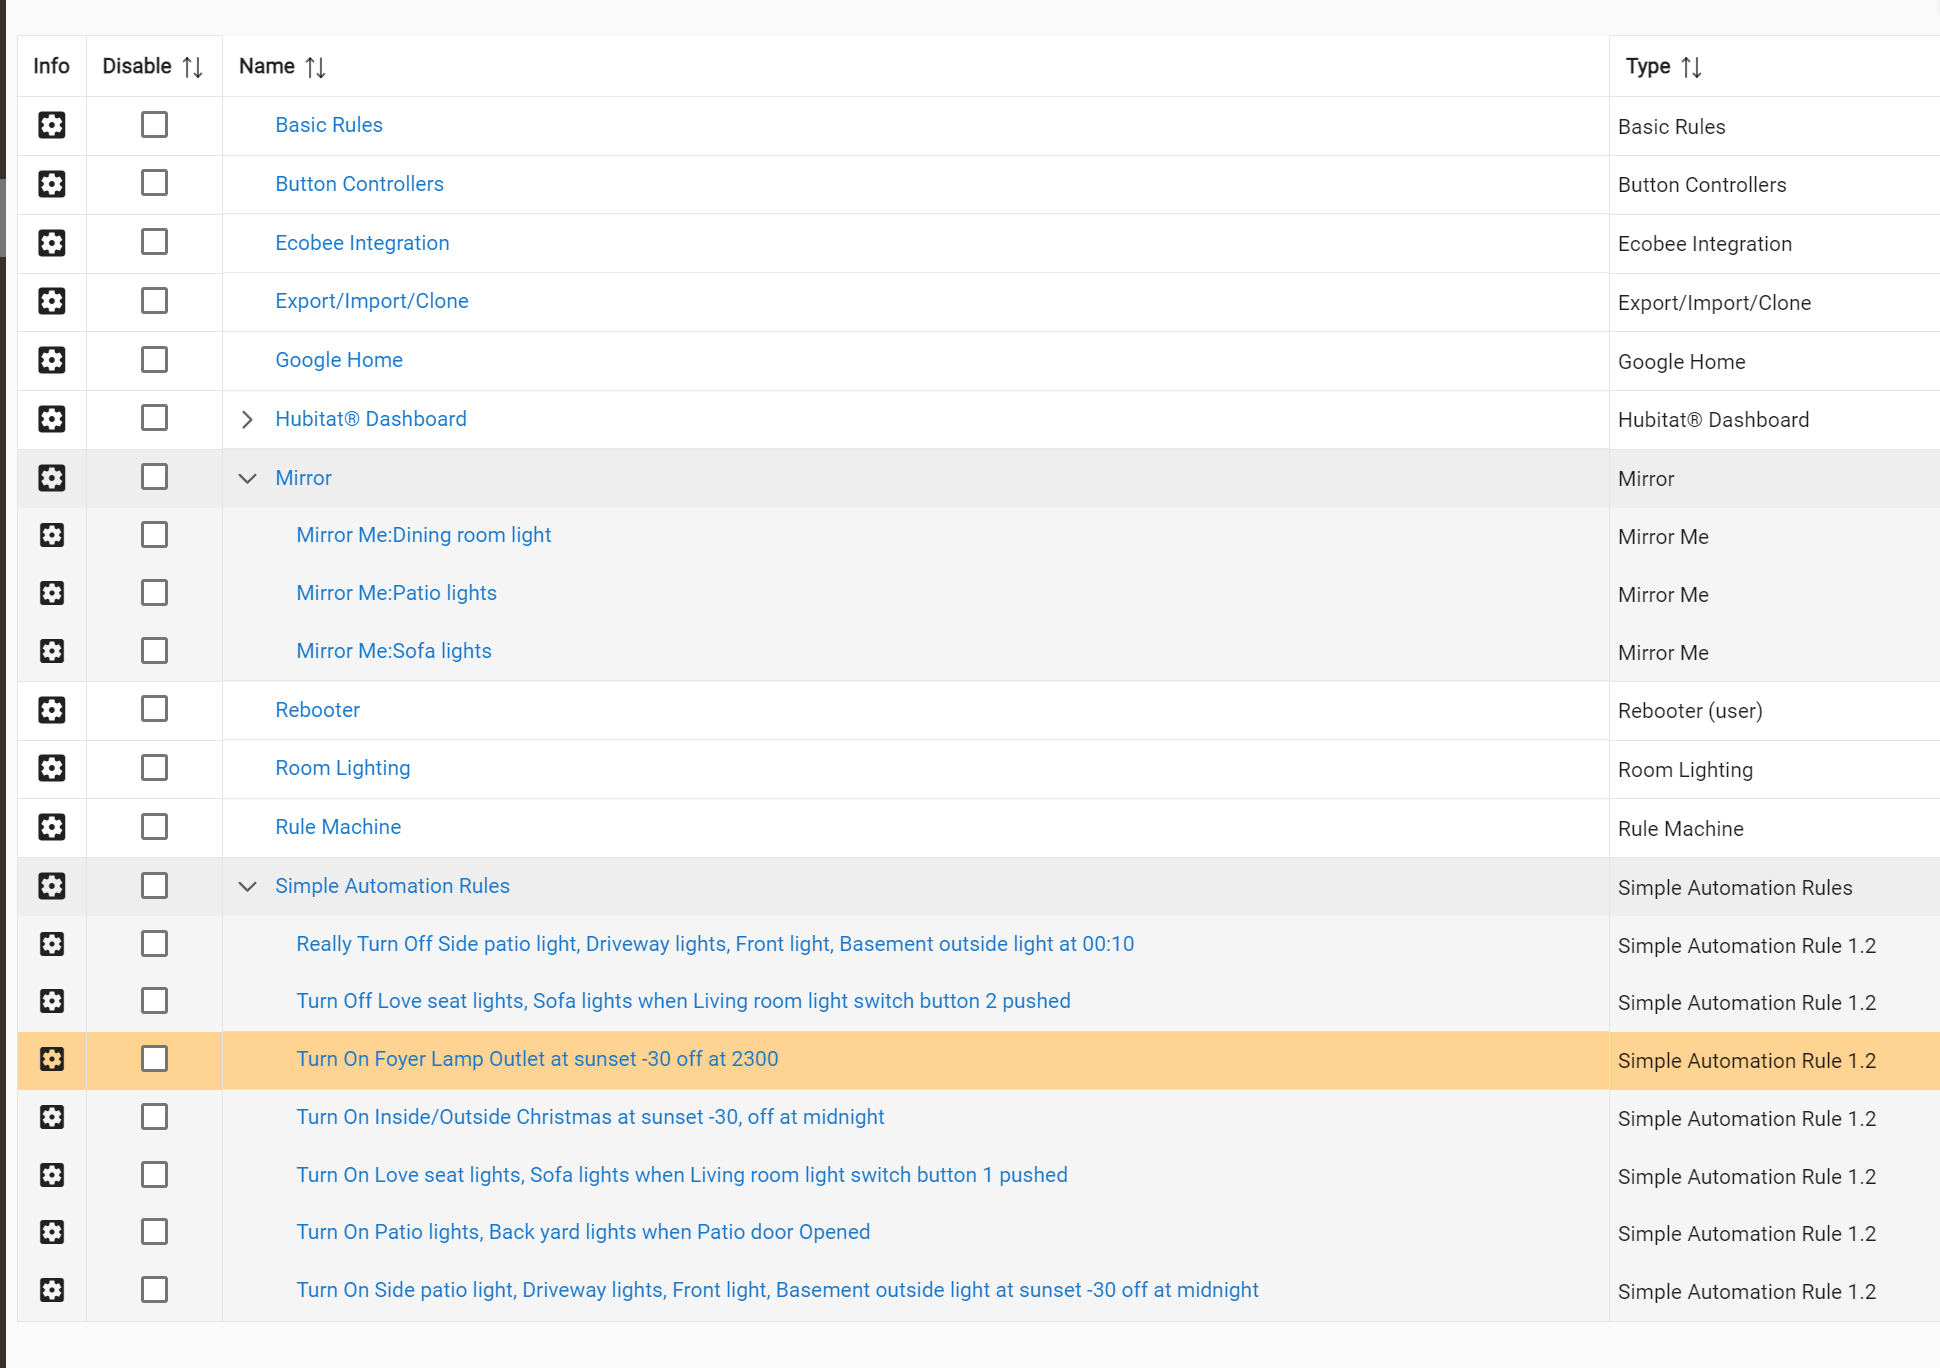Open info gear for Hubitat Dashboard

[52, 419]
